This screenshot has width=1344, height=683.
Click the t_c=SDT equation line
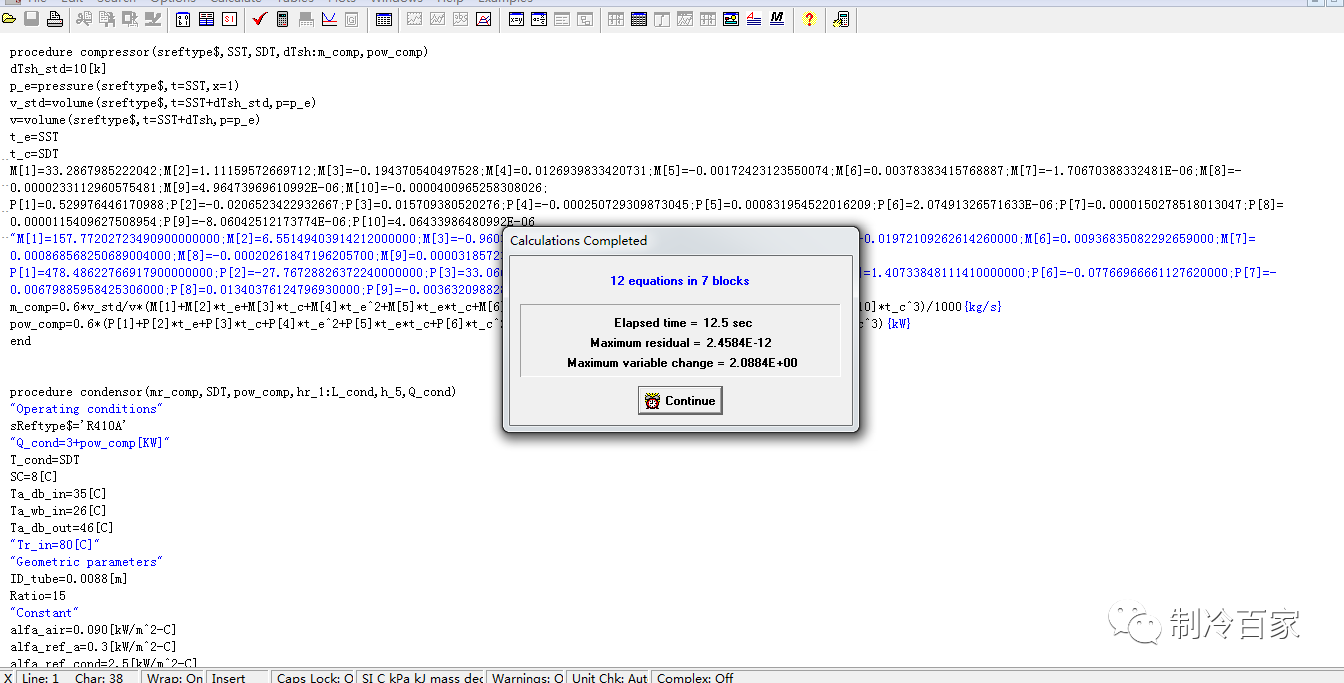point(34,154)
